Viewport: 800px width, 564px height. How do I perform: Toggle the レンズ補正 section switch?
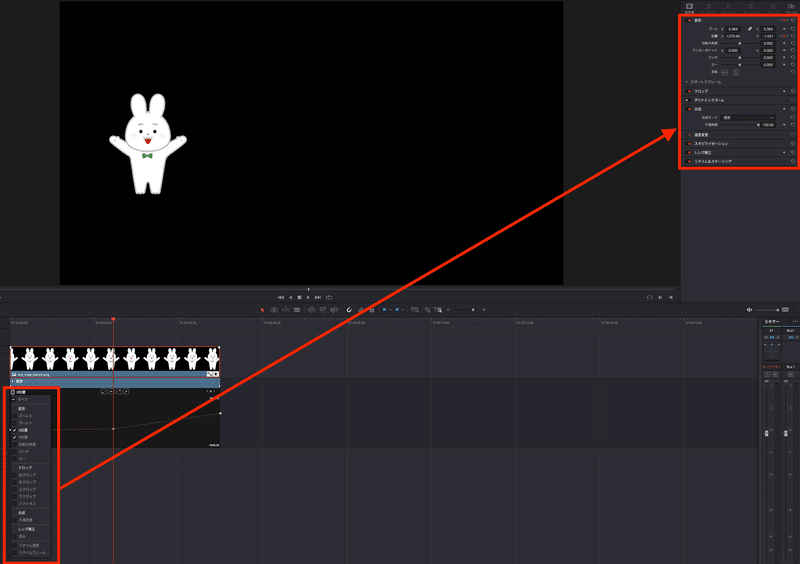coord(689,152)
